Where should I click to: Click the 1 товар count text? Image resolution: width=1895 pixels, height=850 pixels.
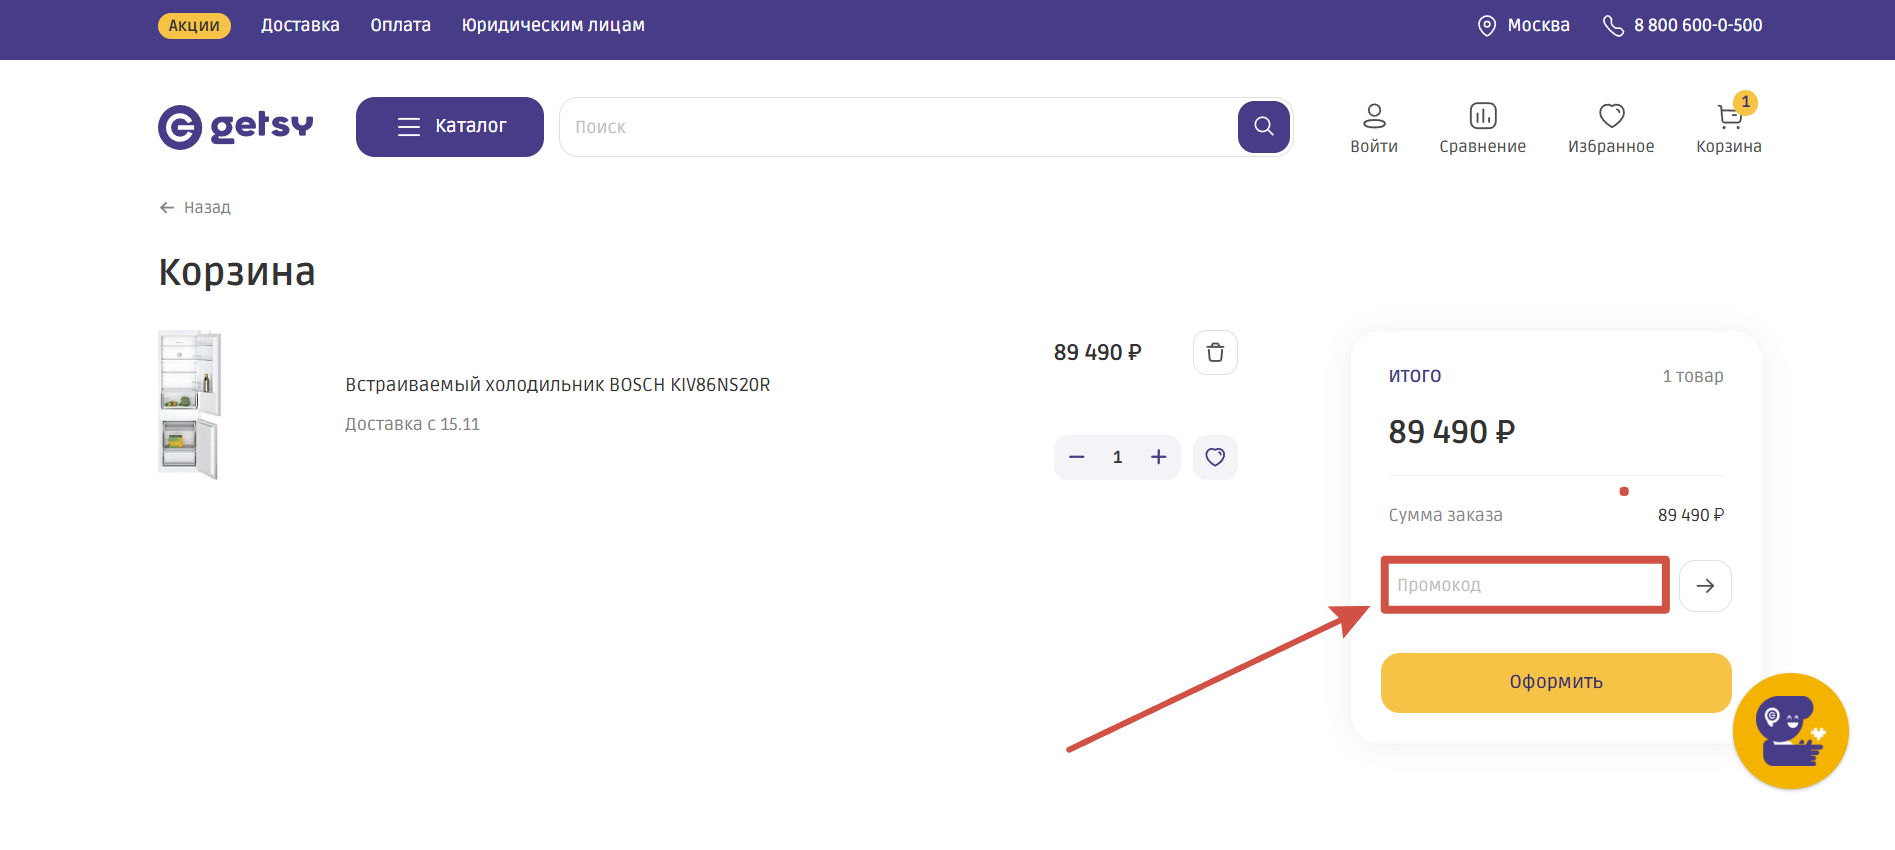click(x=1693, y=376)
